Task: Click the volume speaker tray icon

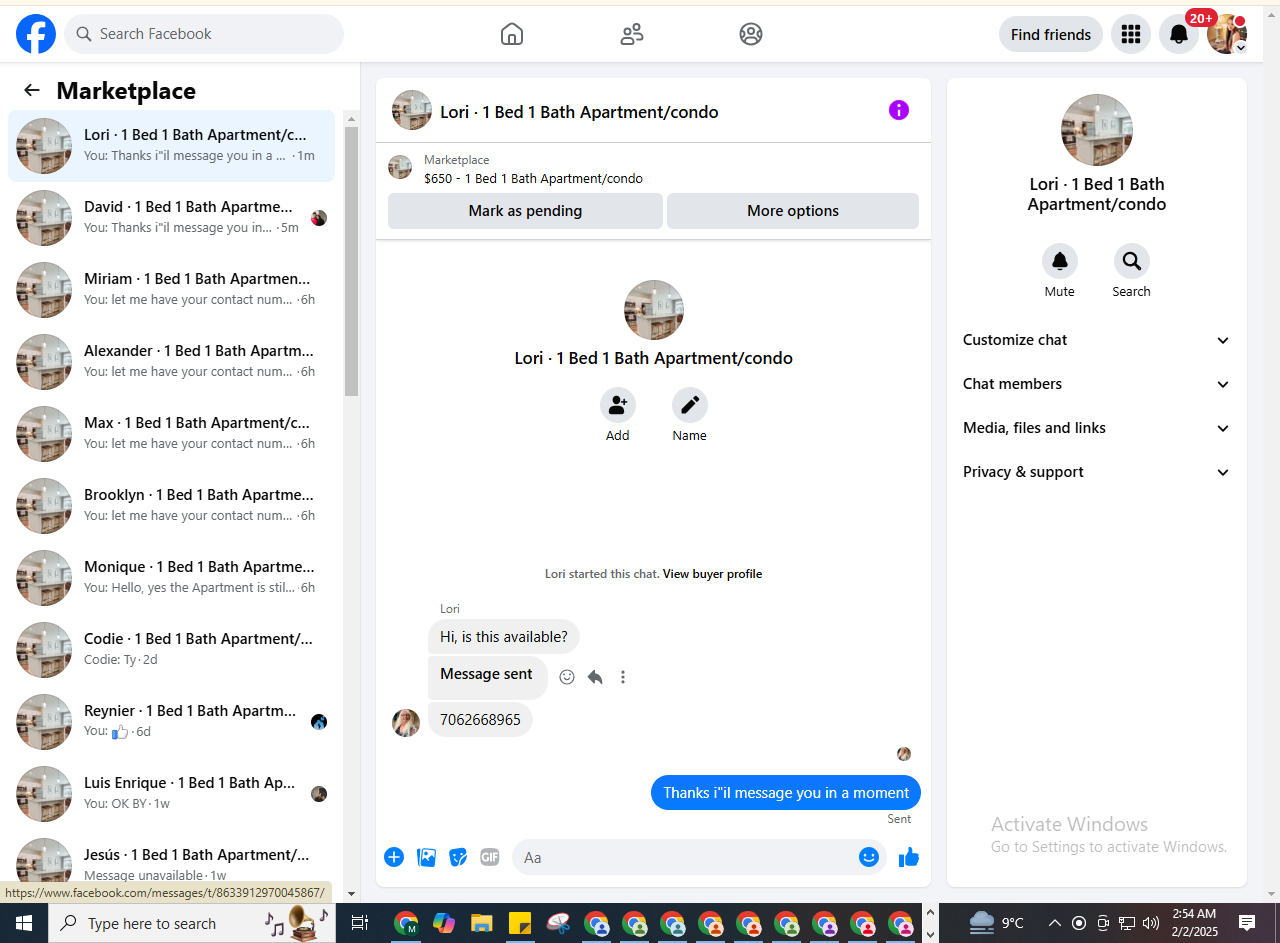Action: [x=1151, y=923]
